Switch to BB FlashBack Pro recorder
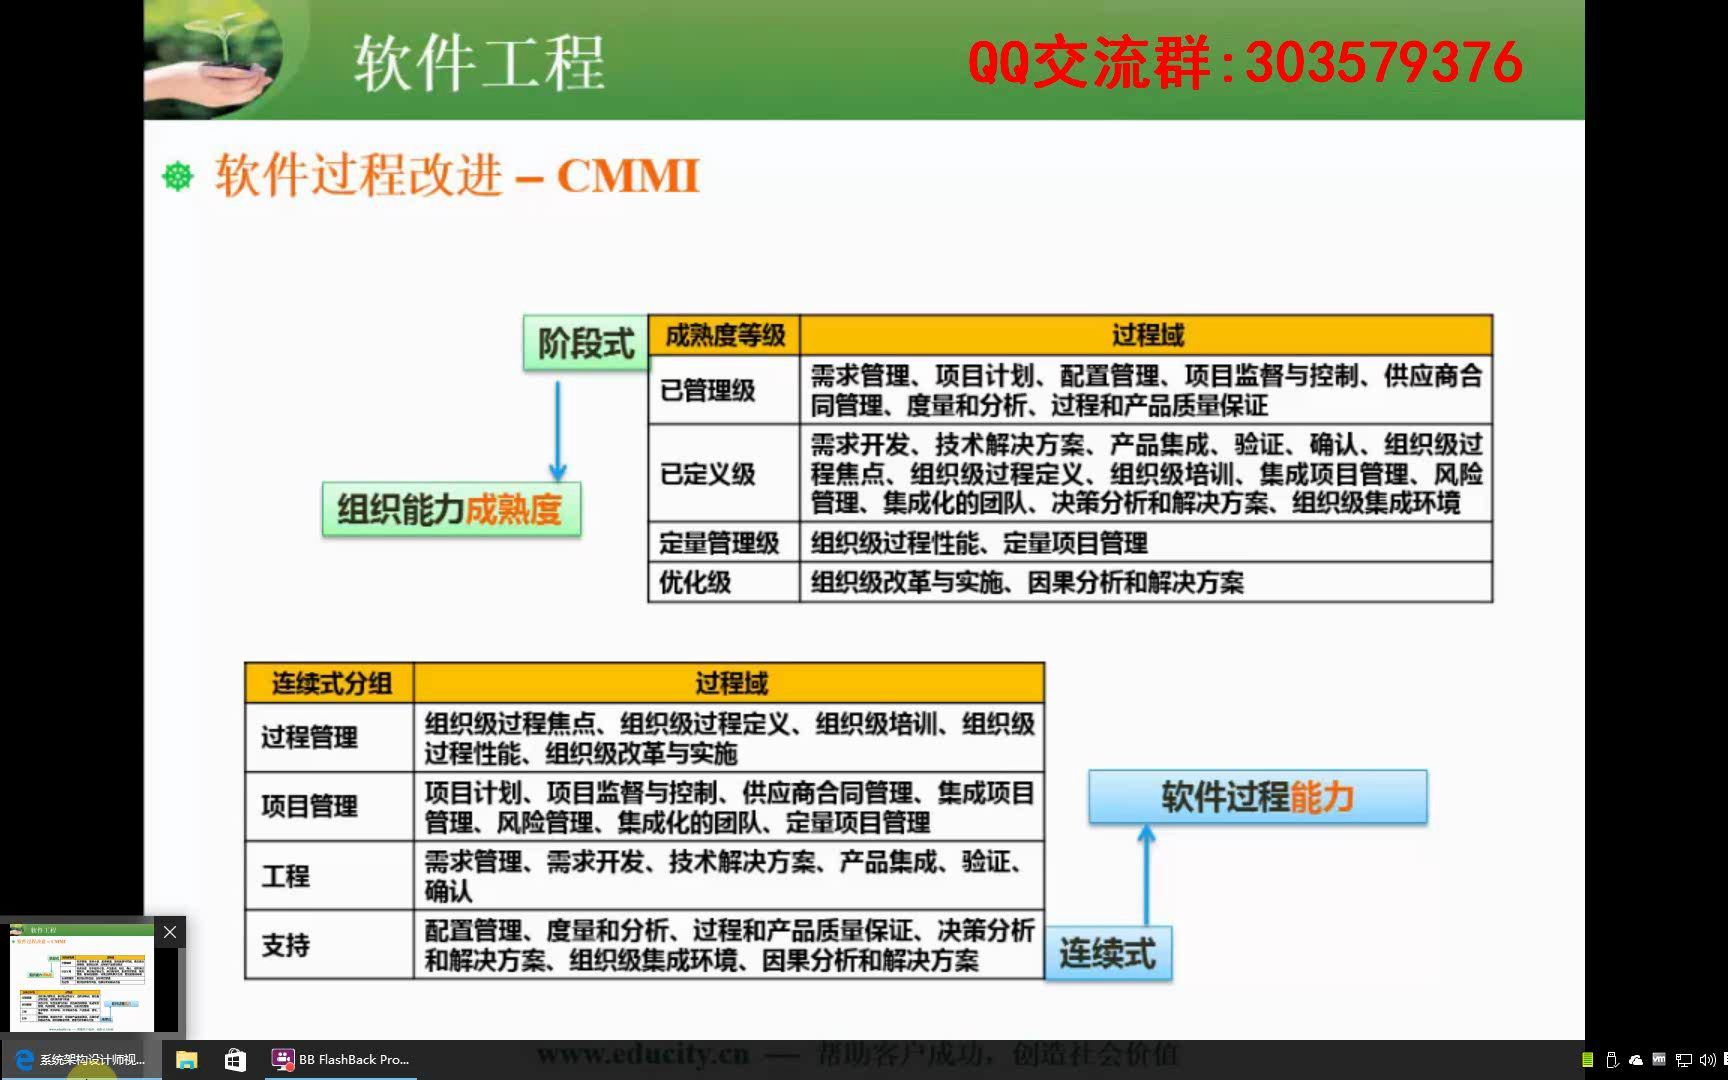 point(340,1060)
